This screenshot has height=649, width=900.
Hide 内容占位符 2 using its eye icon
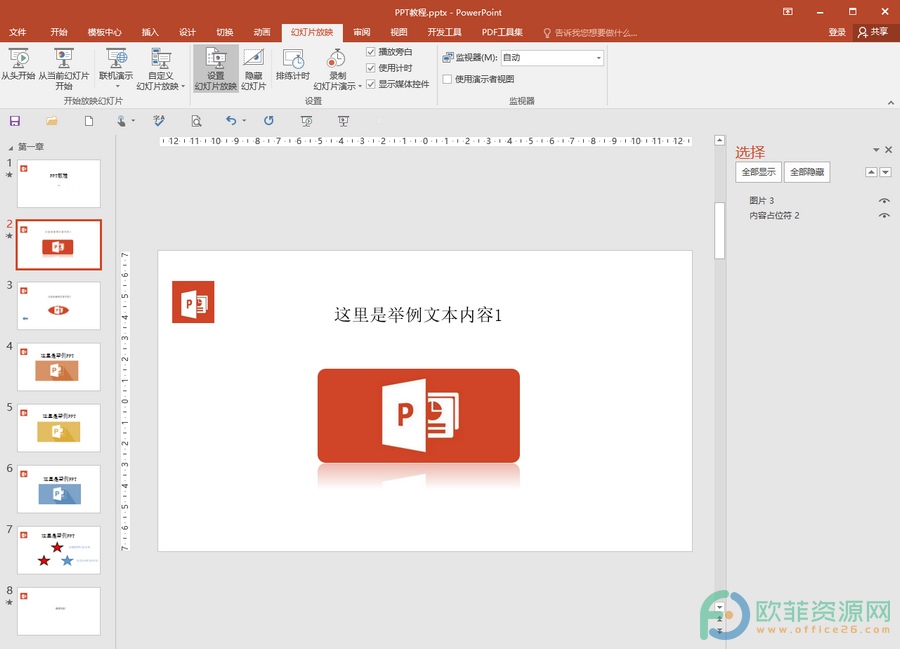(884, 216)
